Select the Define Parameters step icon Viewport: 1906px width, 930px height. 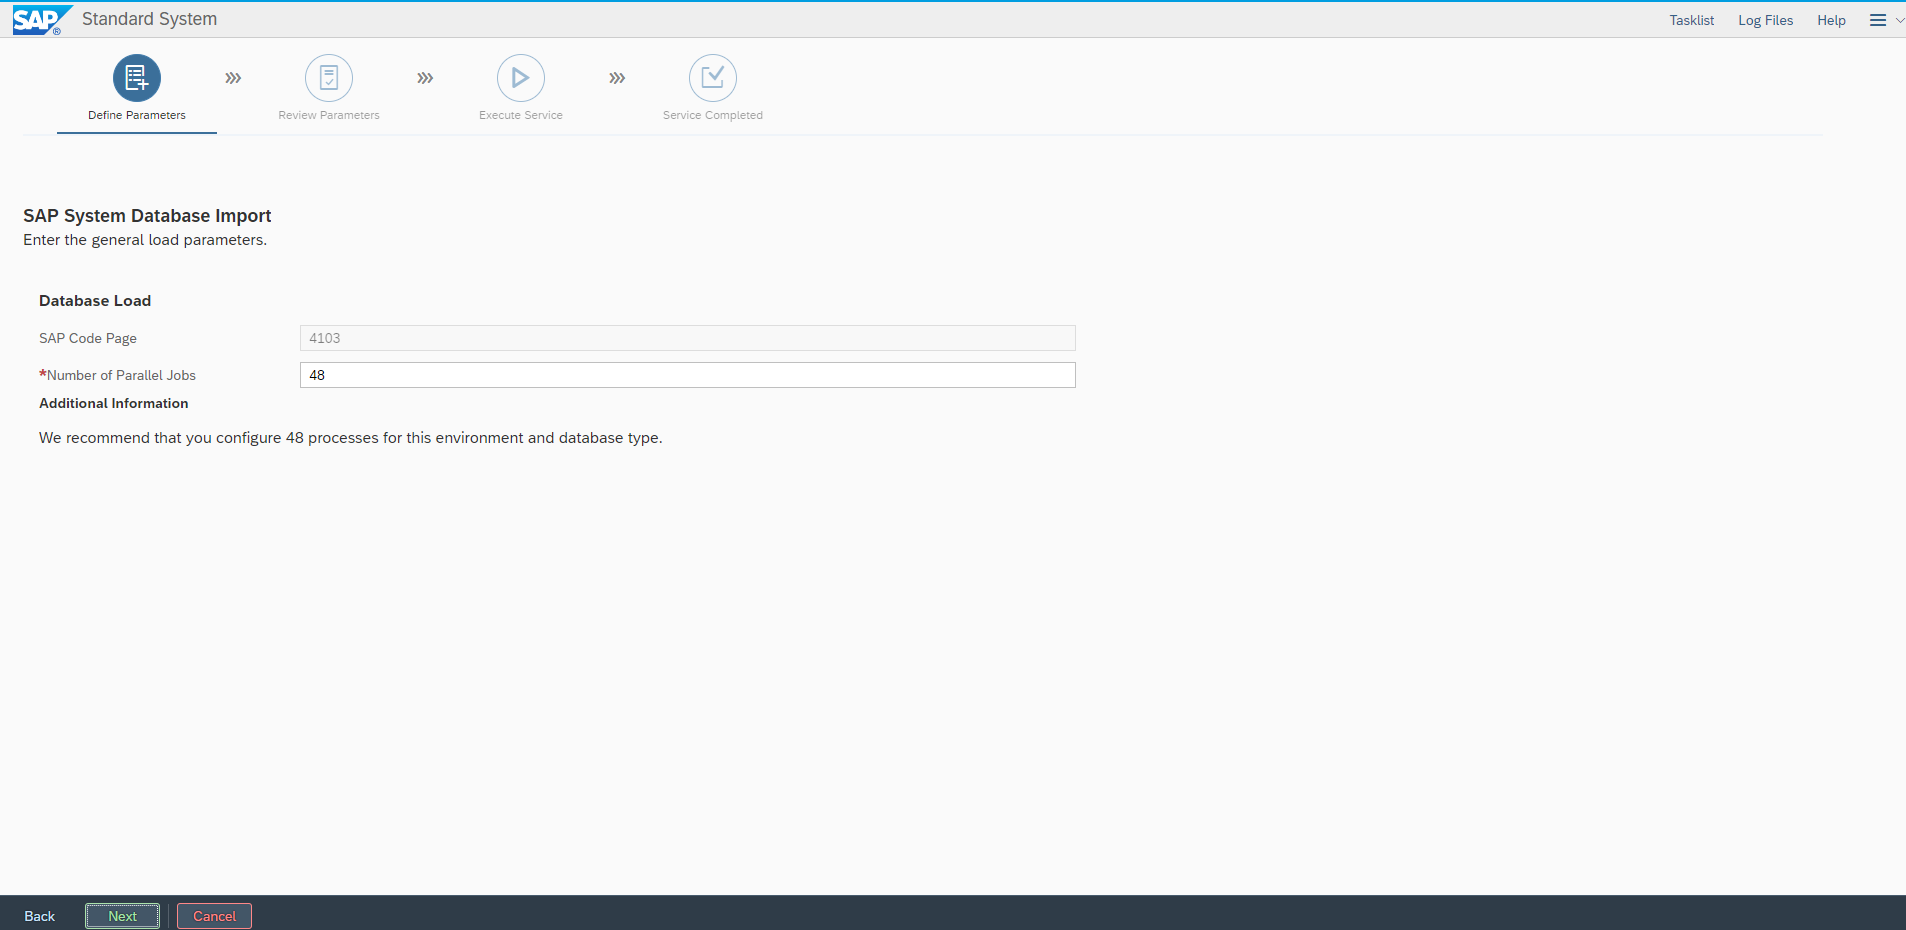(137, 78)
